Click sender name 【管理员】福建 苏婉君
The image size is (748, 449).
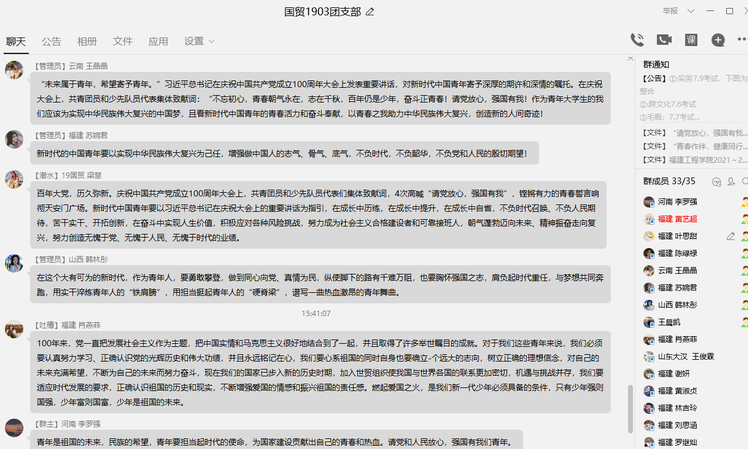[x=71, y=136]
